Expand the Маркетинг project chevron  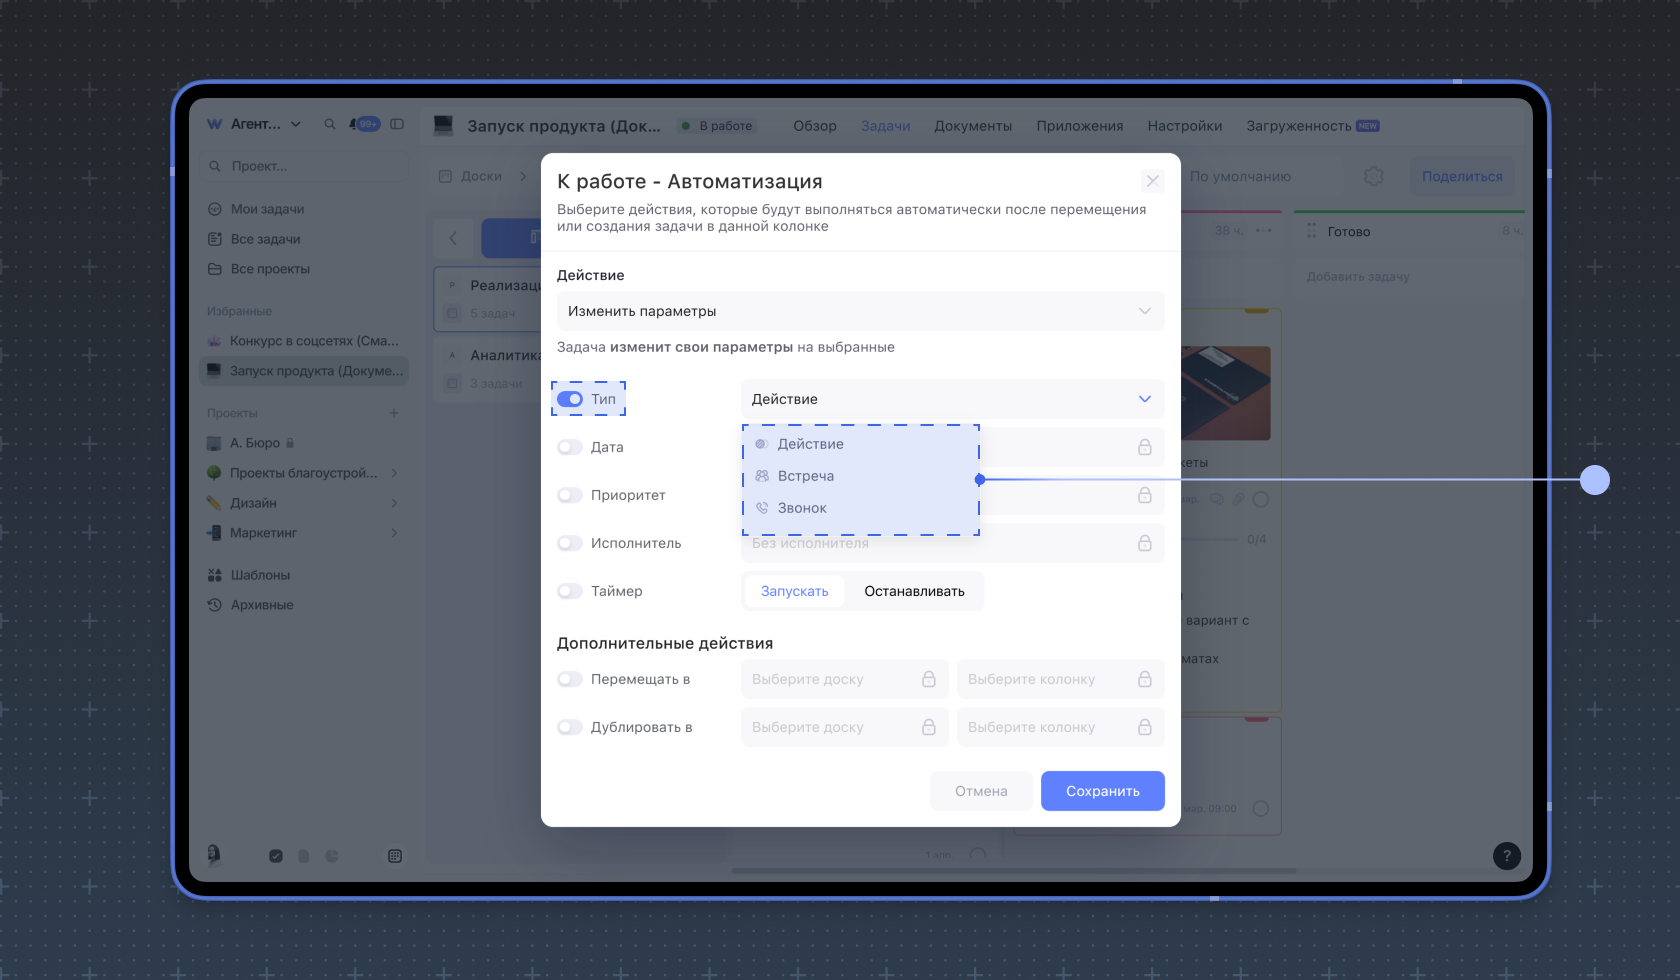394,533
